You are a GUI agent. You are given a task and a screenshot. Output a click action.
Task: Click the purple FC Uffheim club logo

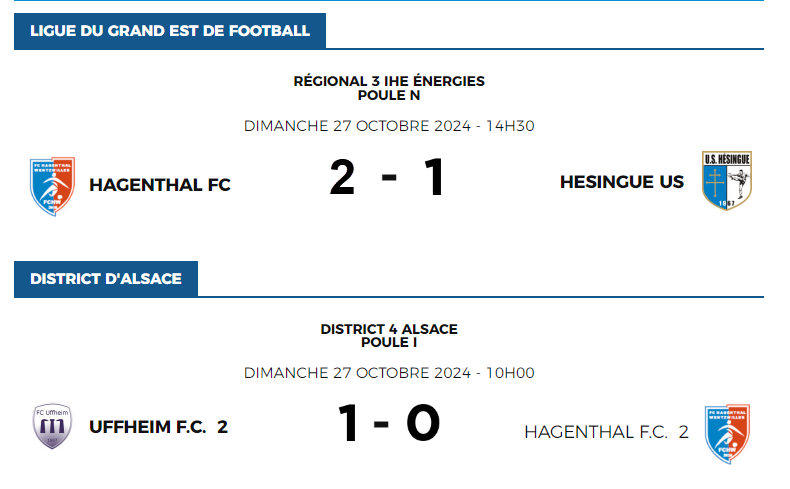point(52,427)
